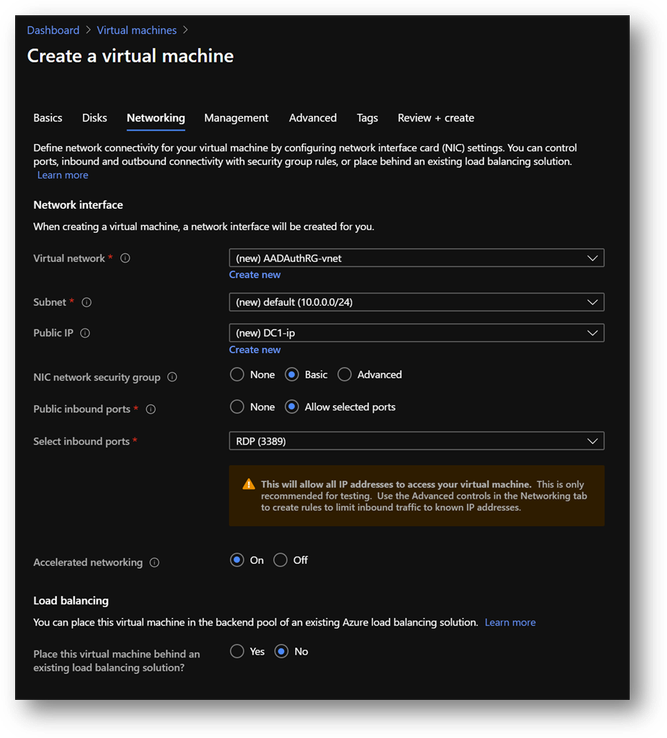Turn Accelerated networking Off
This screenshot has height=738, width=667.
[x=280, y=560]
